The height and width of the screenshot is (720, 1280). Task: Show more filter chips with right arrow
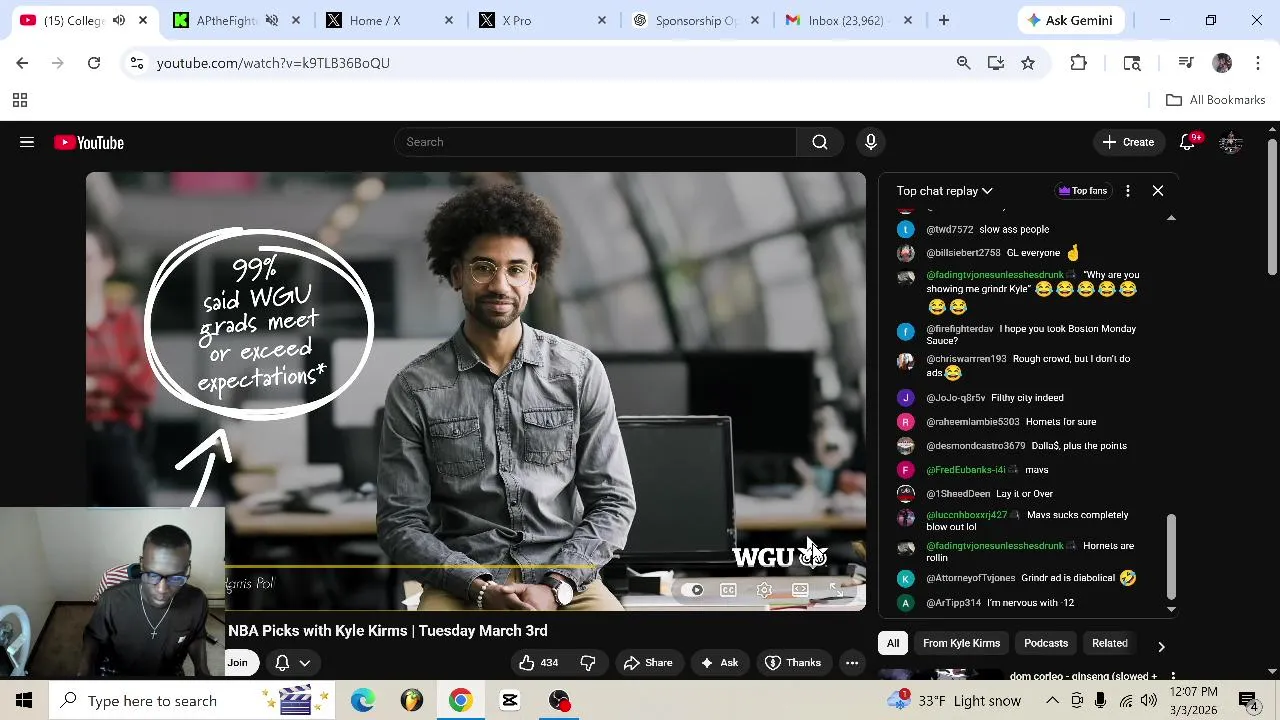pos(1161,646)
